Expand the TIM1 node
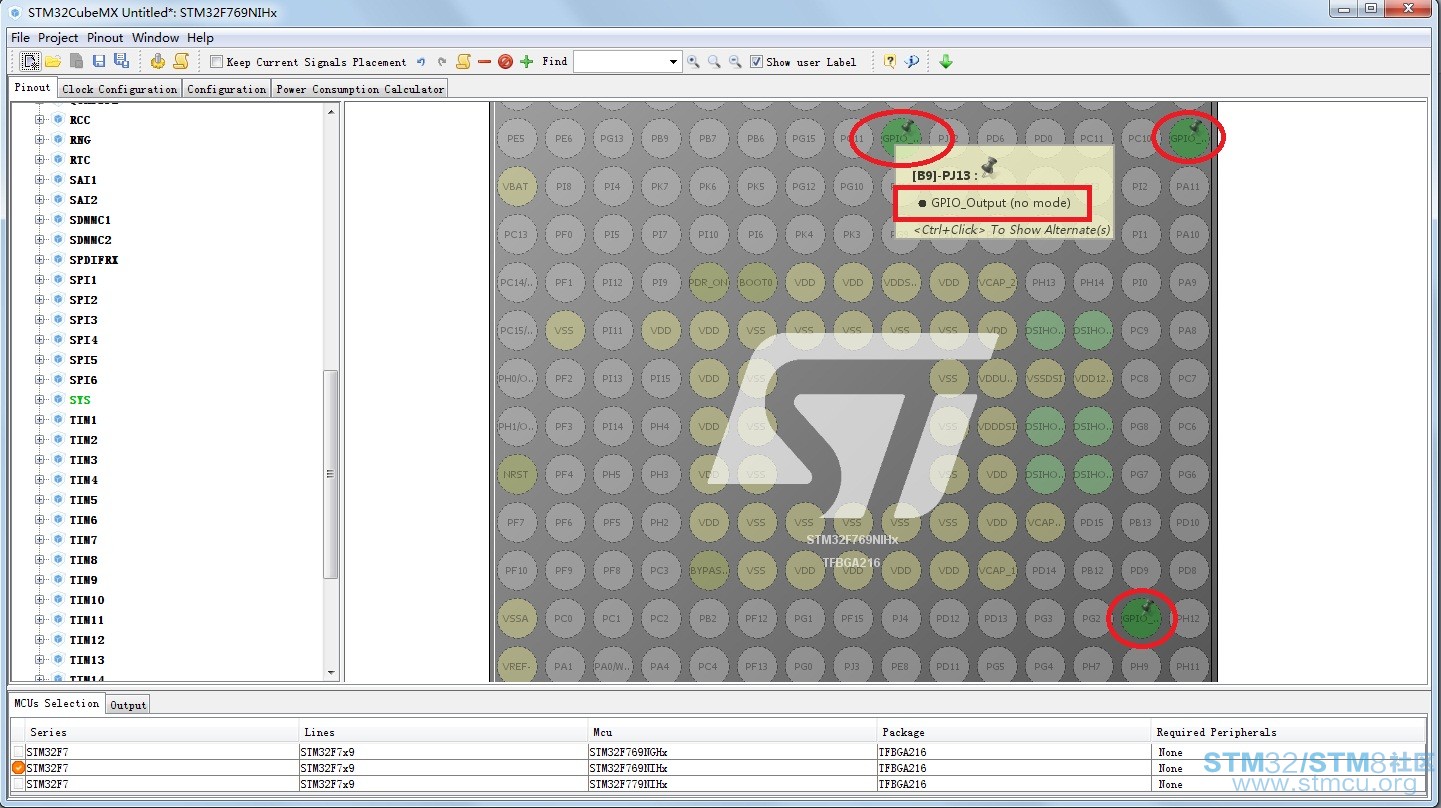This screenshot has width=1441, height=808. (40, 420)
